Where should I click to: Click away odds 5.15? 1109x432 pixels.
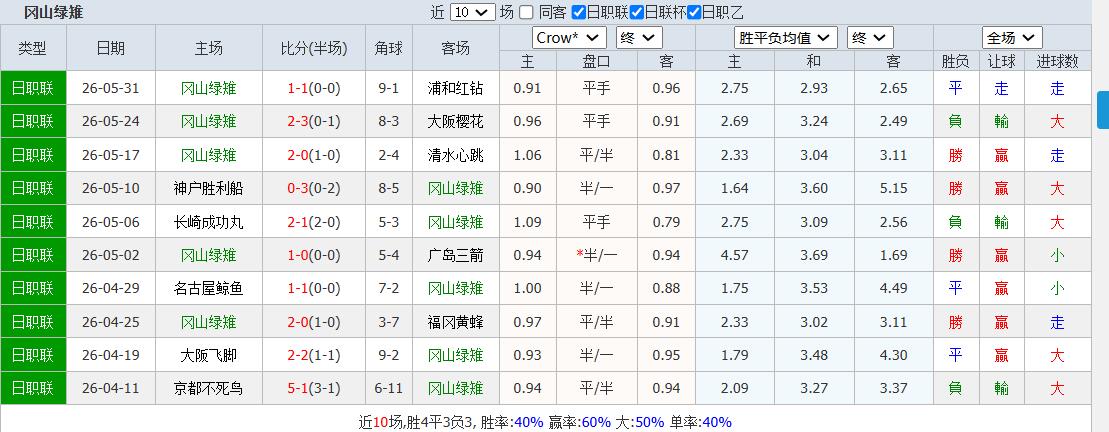pyautogui.click(x=894, y=188)
